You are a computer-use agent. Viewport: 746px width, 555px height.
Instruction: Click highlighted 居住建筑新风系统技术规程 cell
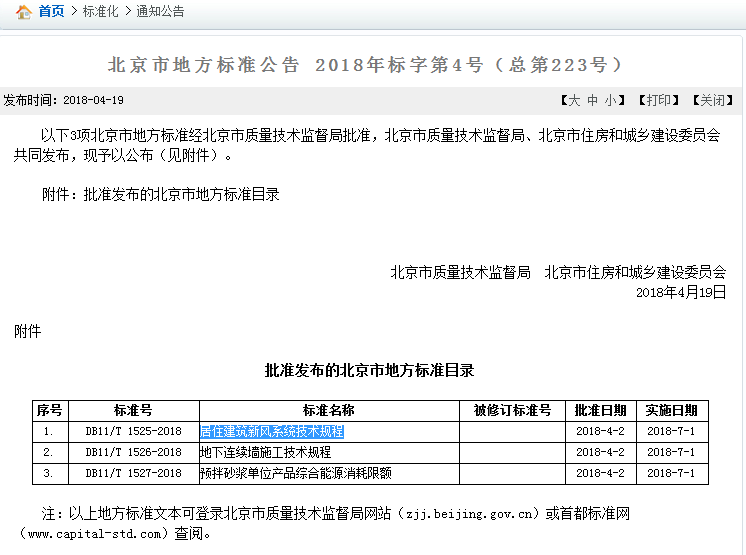[272, 431]
